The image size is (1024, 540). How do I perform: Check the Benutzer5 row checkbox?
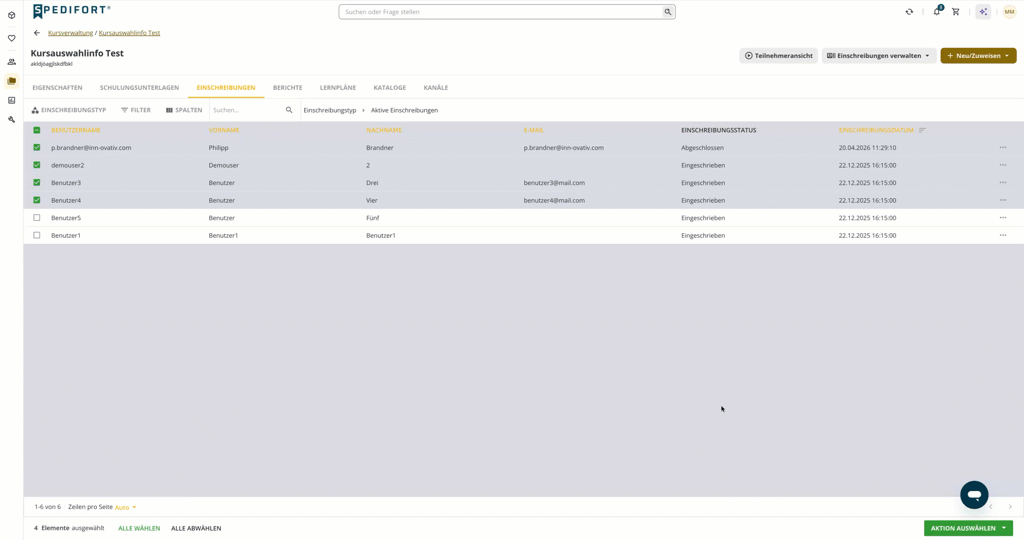click(37, 217)
